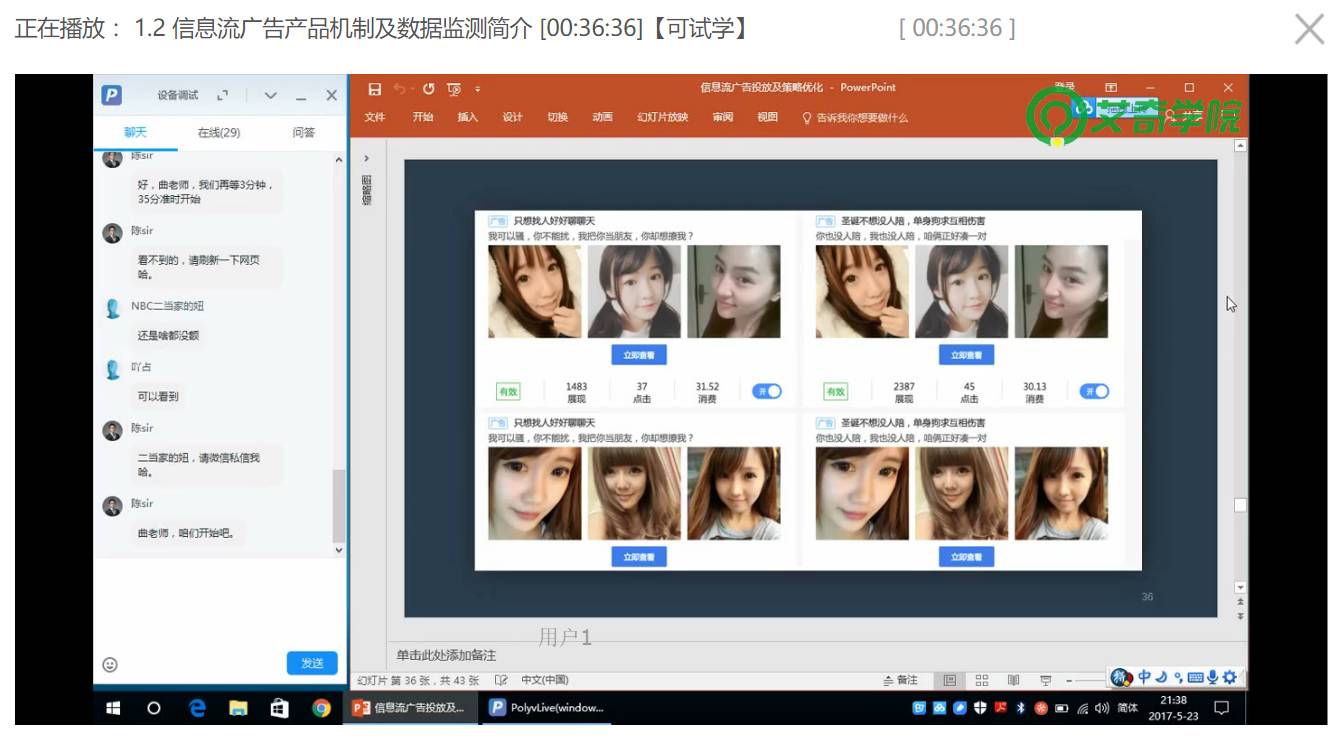The height and width of the screenshot is (741, 1341).
Task: Click the redo icon in quick access toolbar
Action: click(428, 89)
